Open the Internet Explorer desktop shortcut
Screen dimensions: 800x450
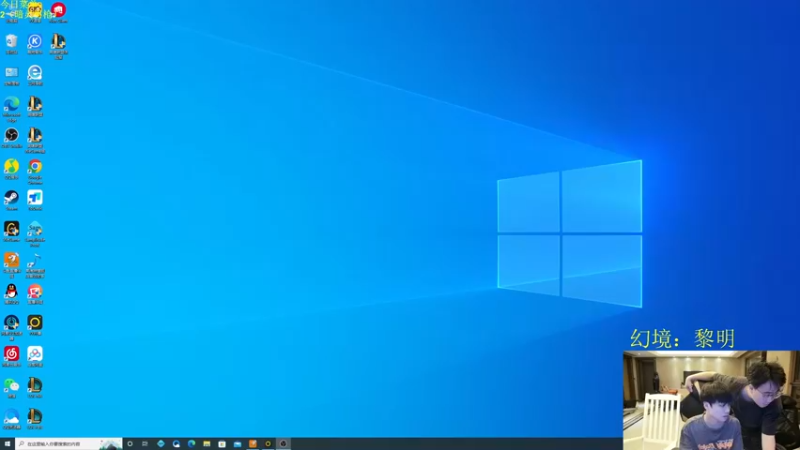35,74
